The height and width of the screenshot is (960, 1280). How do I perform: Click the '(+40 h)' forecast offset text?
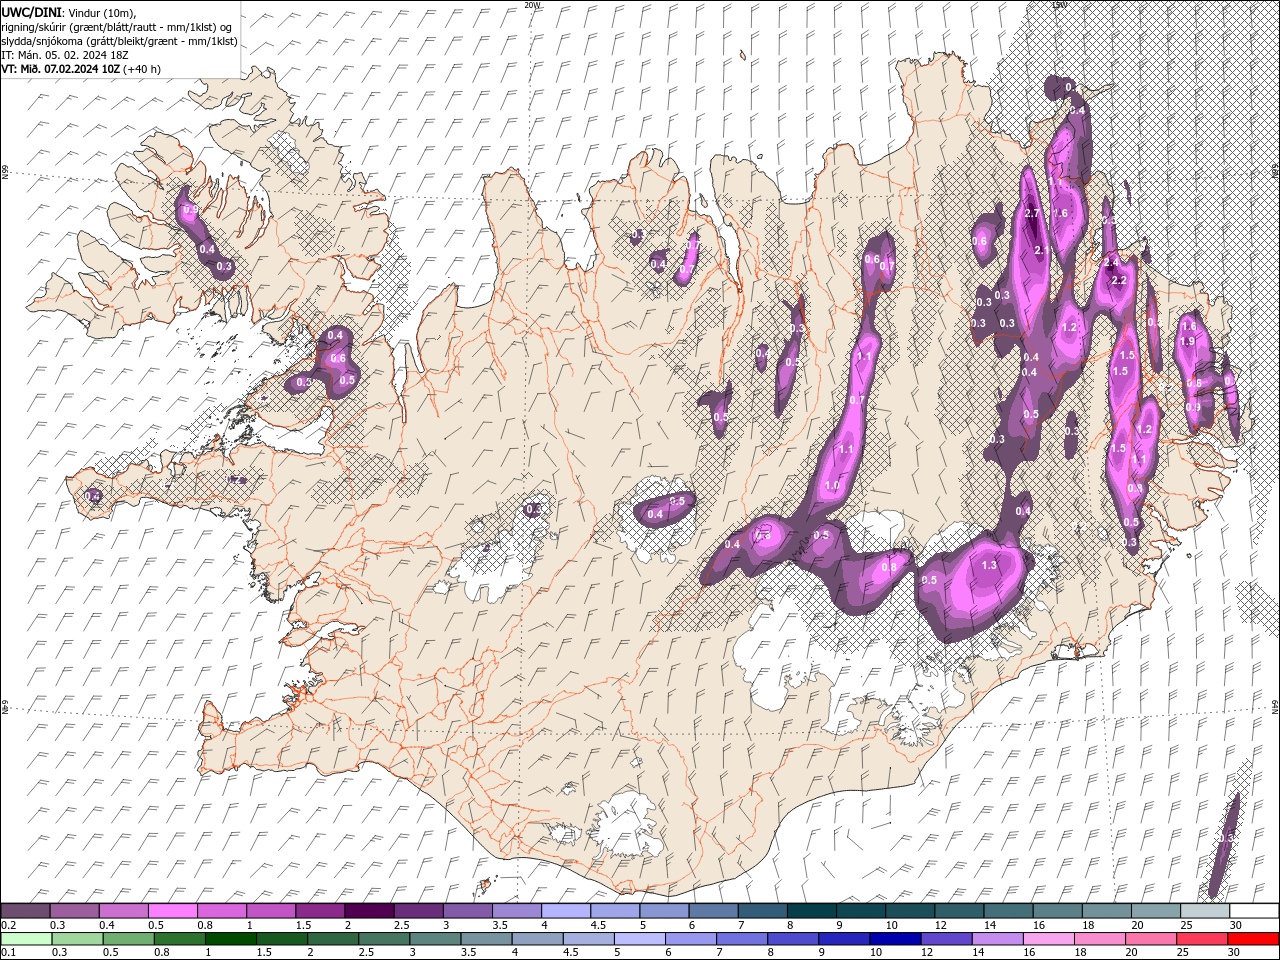click(142, 69)
